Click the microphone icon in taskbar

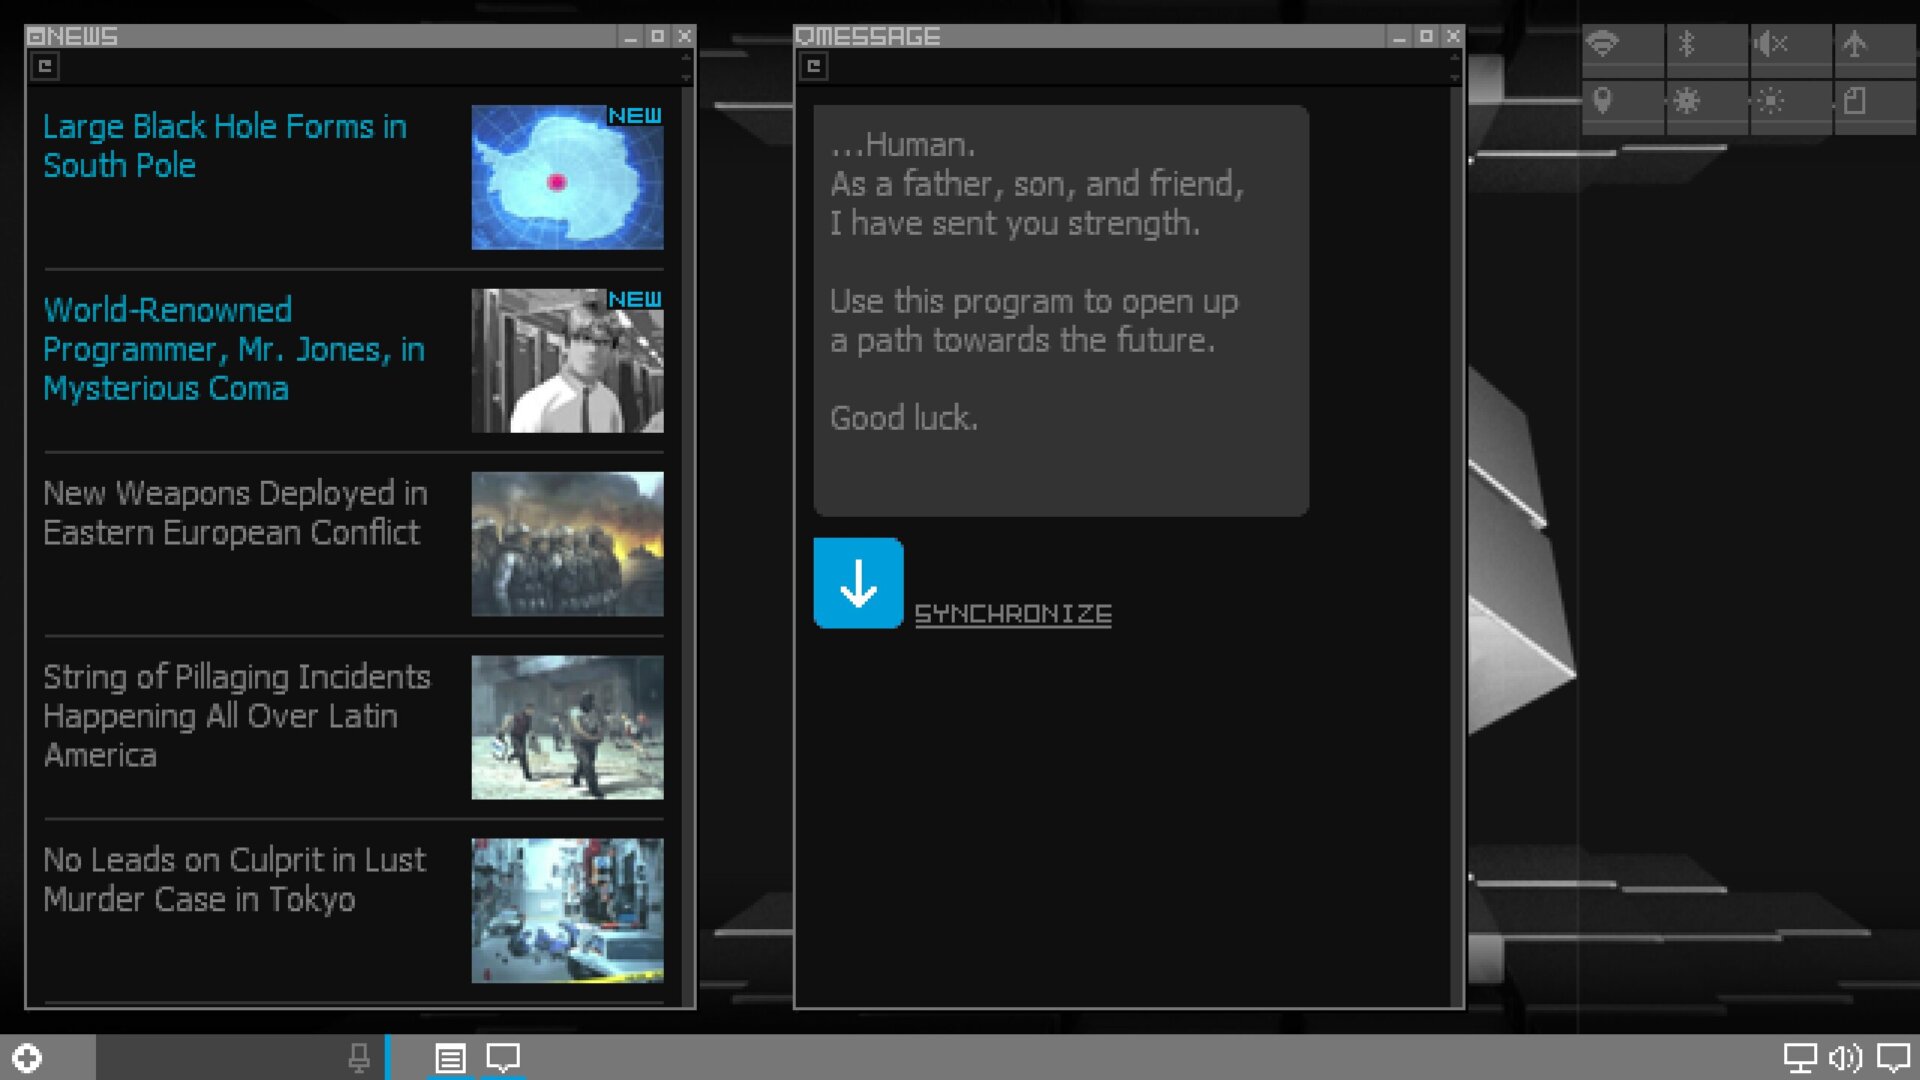point(358,1058)
